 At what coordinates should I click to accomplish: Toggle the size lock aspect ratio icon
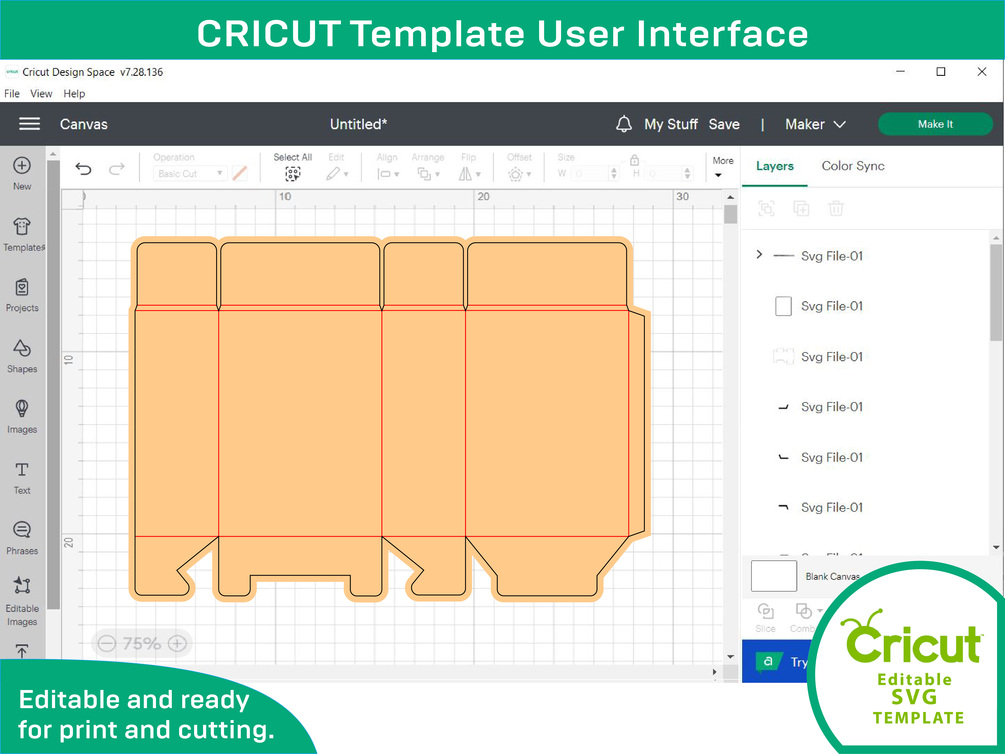[635, 159]
